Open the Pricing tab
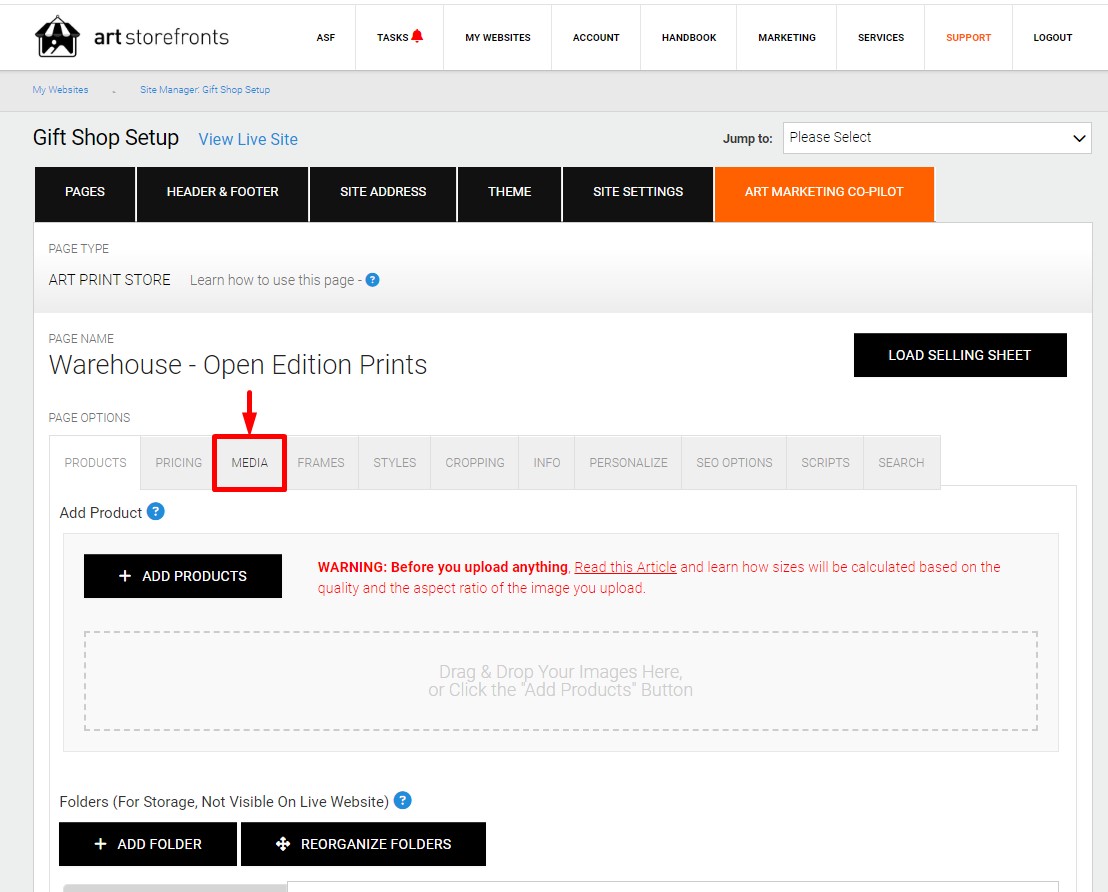The image size is (1108, 892). [178, 463]
